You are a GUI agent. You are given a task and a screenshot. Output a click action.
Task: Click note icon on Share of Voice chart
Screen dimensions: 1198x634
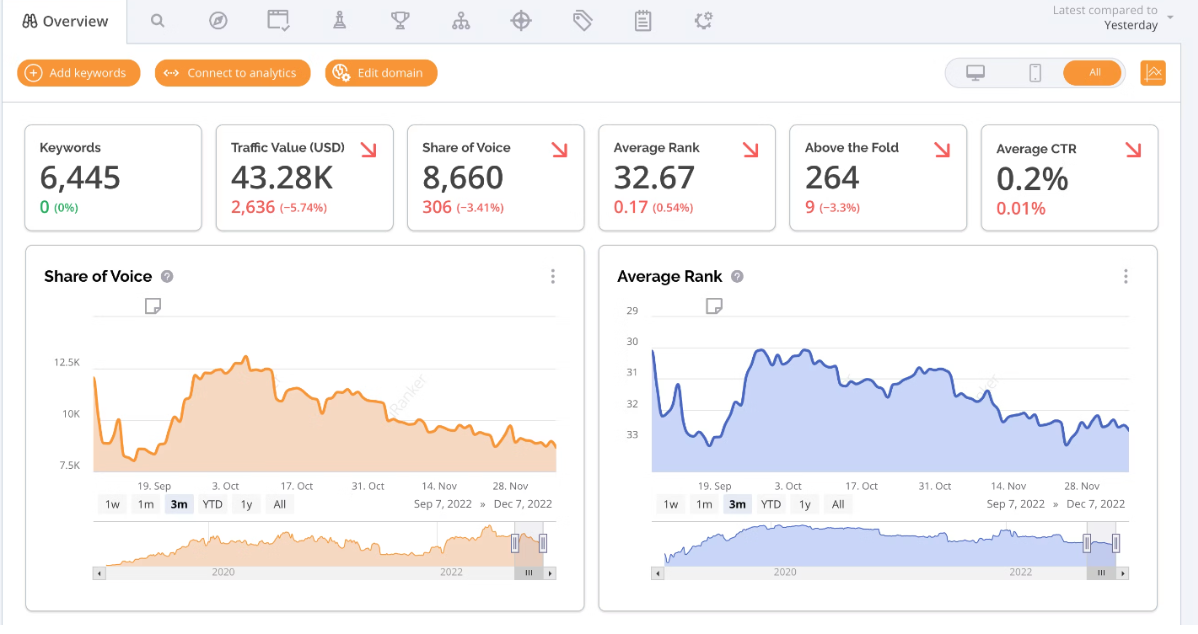click(153, 306)
